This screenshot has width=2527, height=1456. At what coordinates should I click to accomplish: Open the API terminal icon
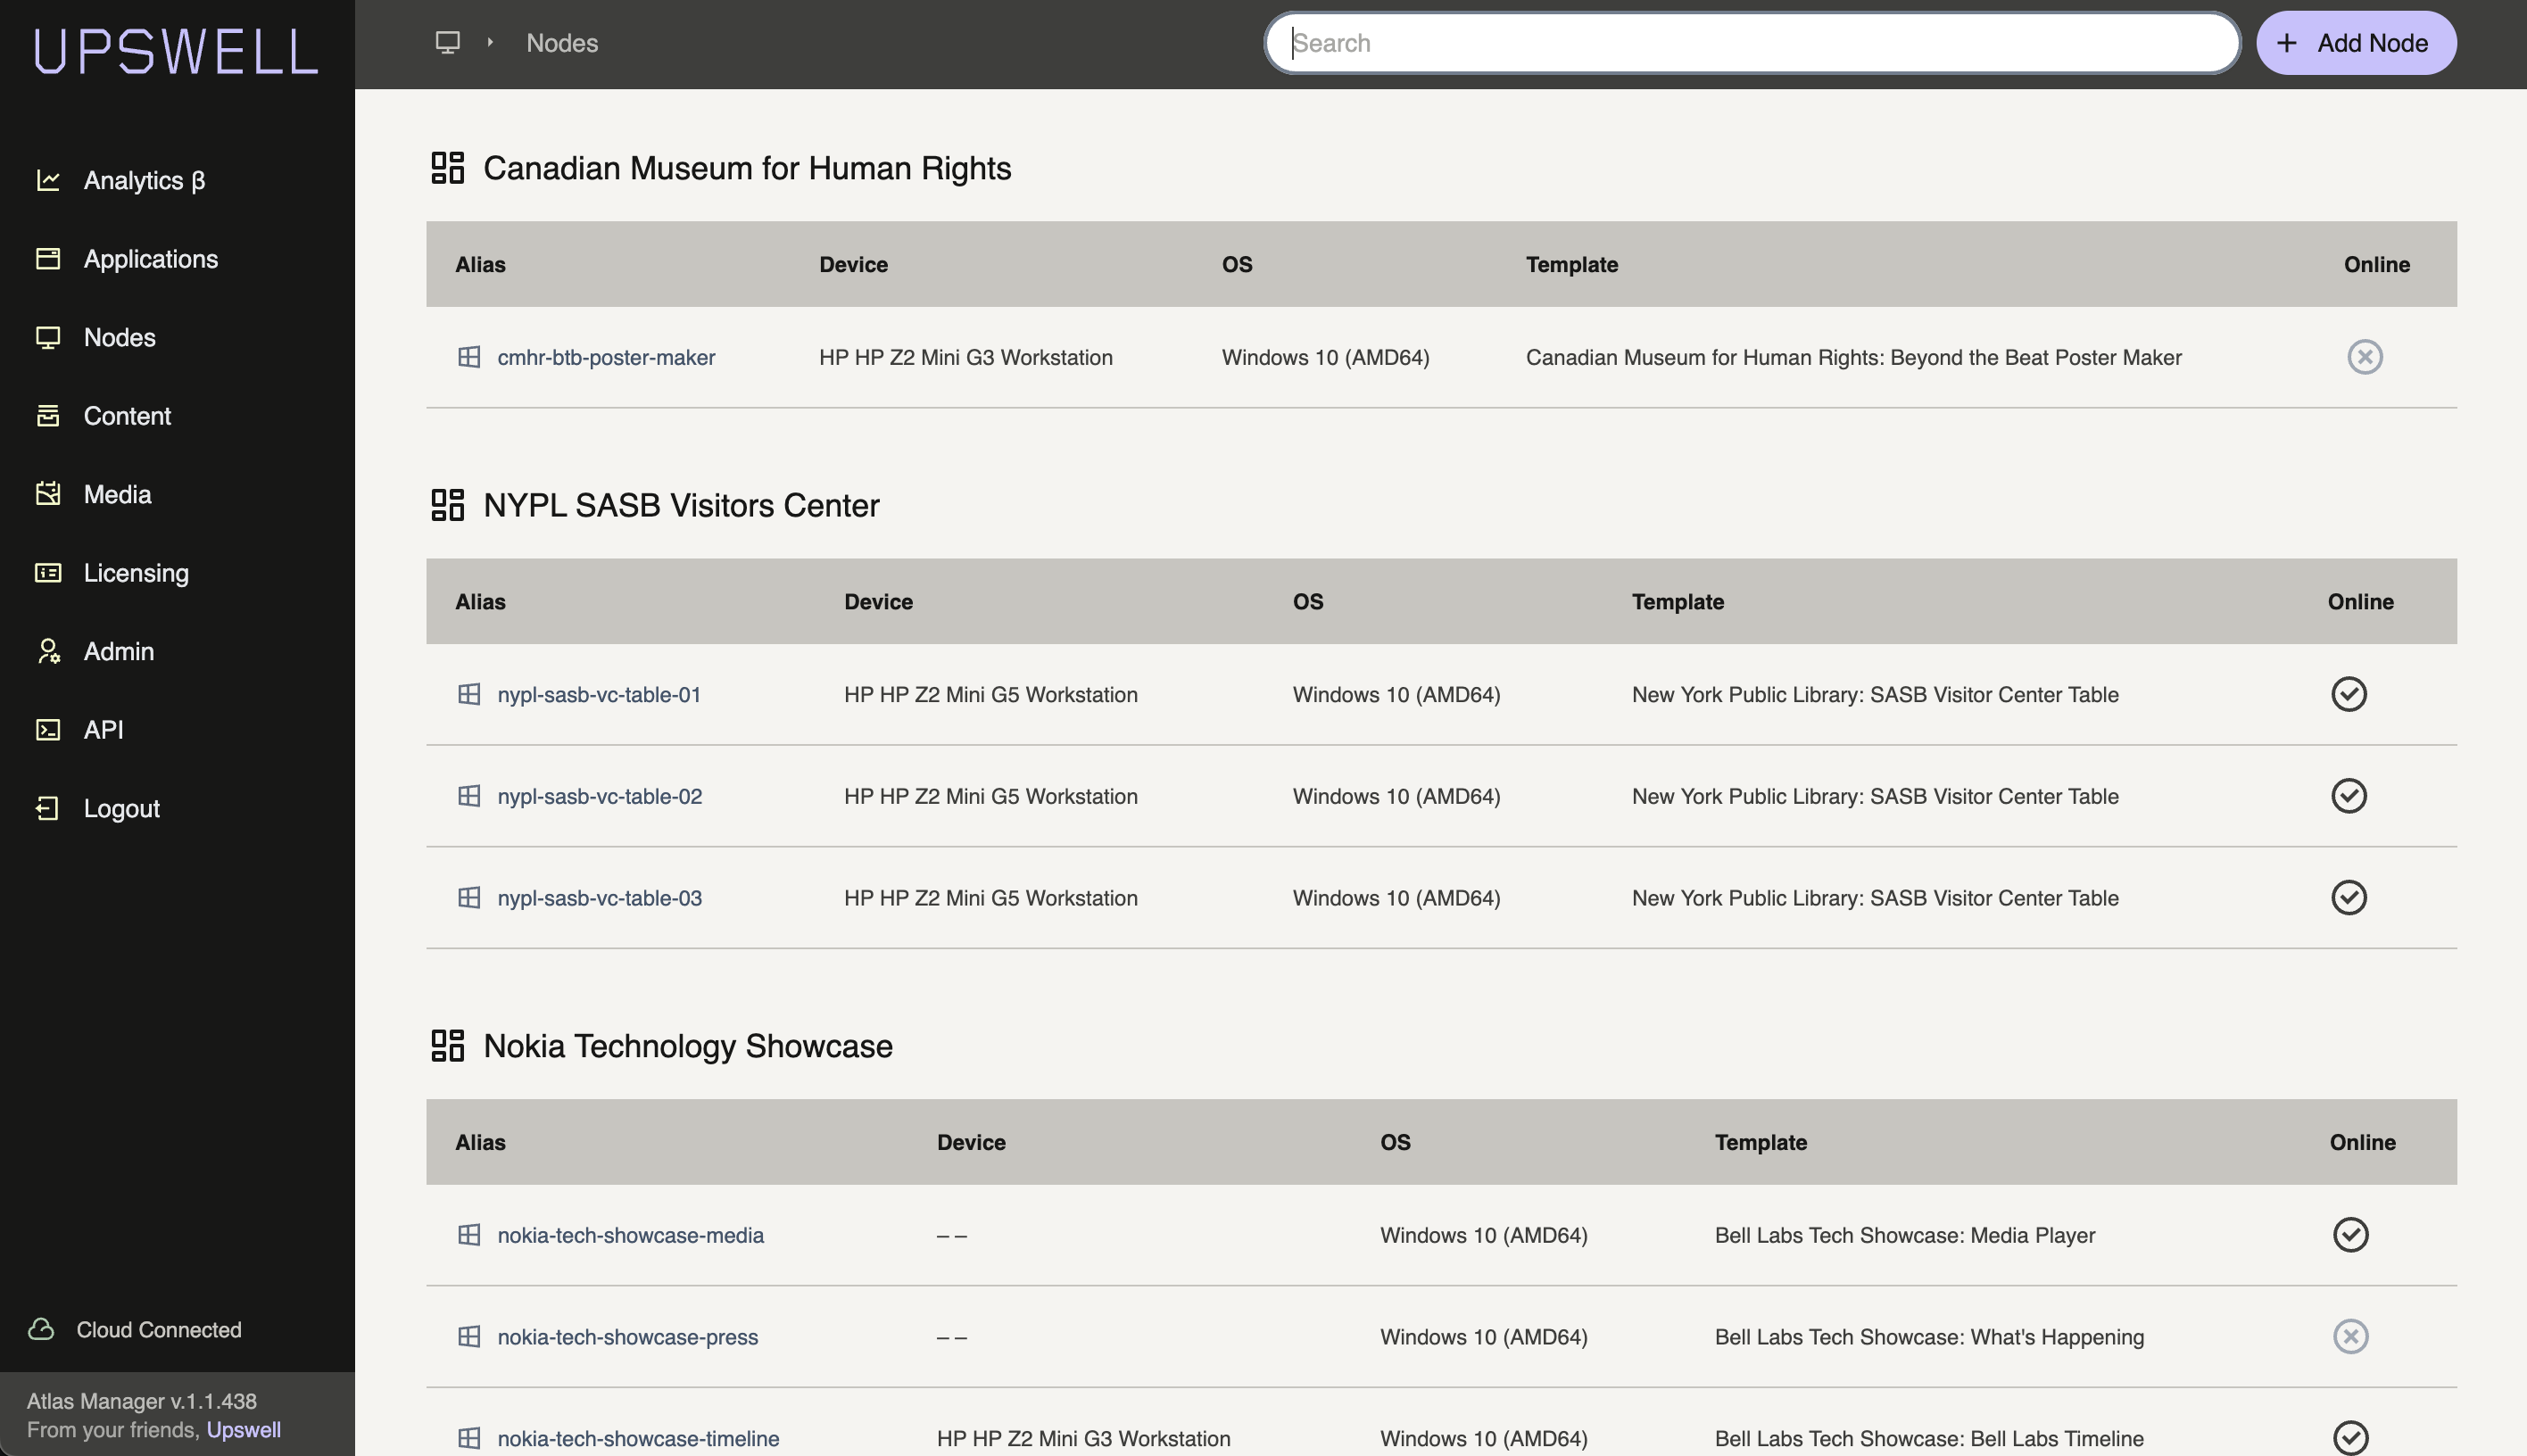(x=48, y=730)
